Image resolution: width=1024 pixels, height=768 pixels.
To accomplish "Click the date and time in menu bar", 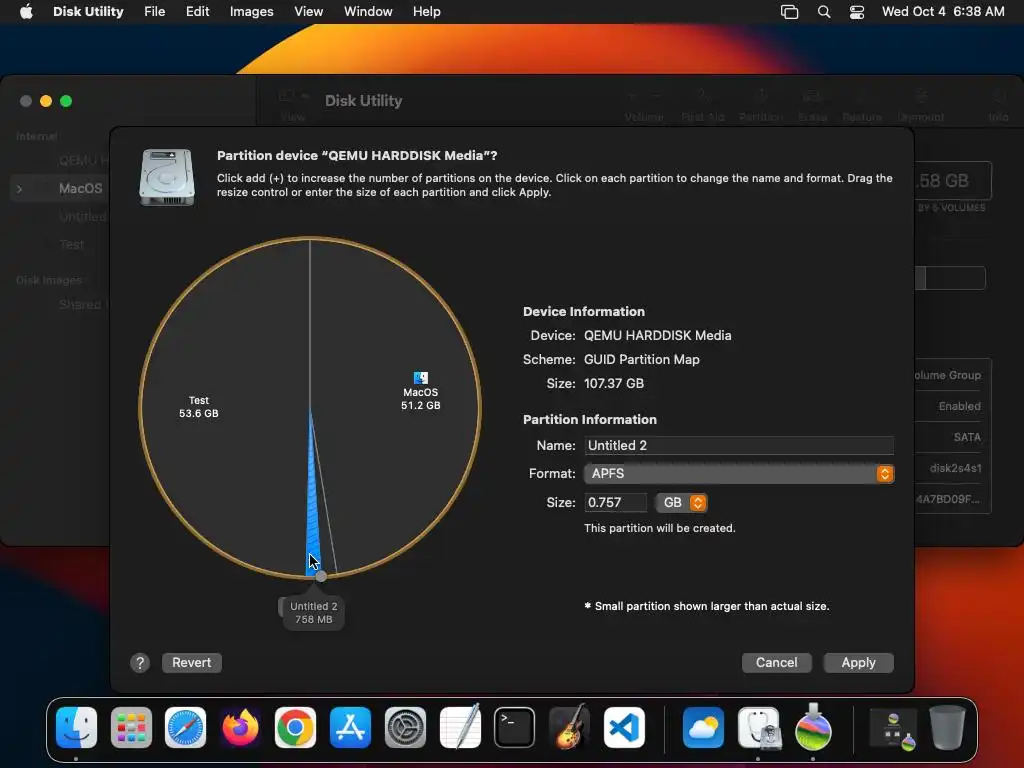I will [943, 12].
